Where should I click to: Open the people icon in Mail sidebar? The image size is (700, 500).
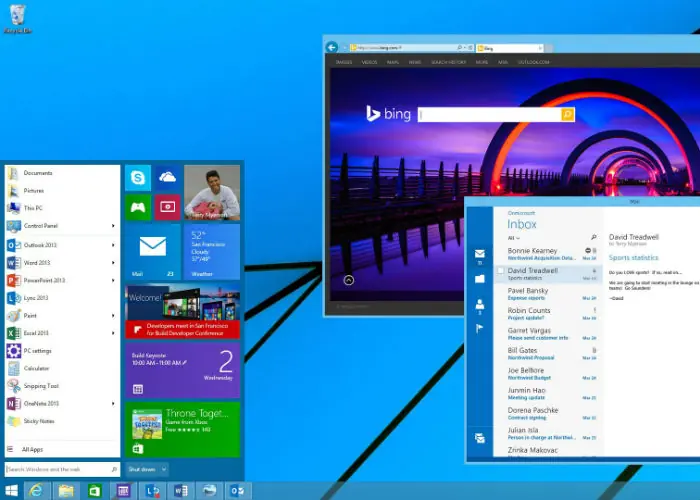point(480,304)
